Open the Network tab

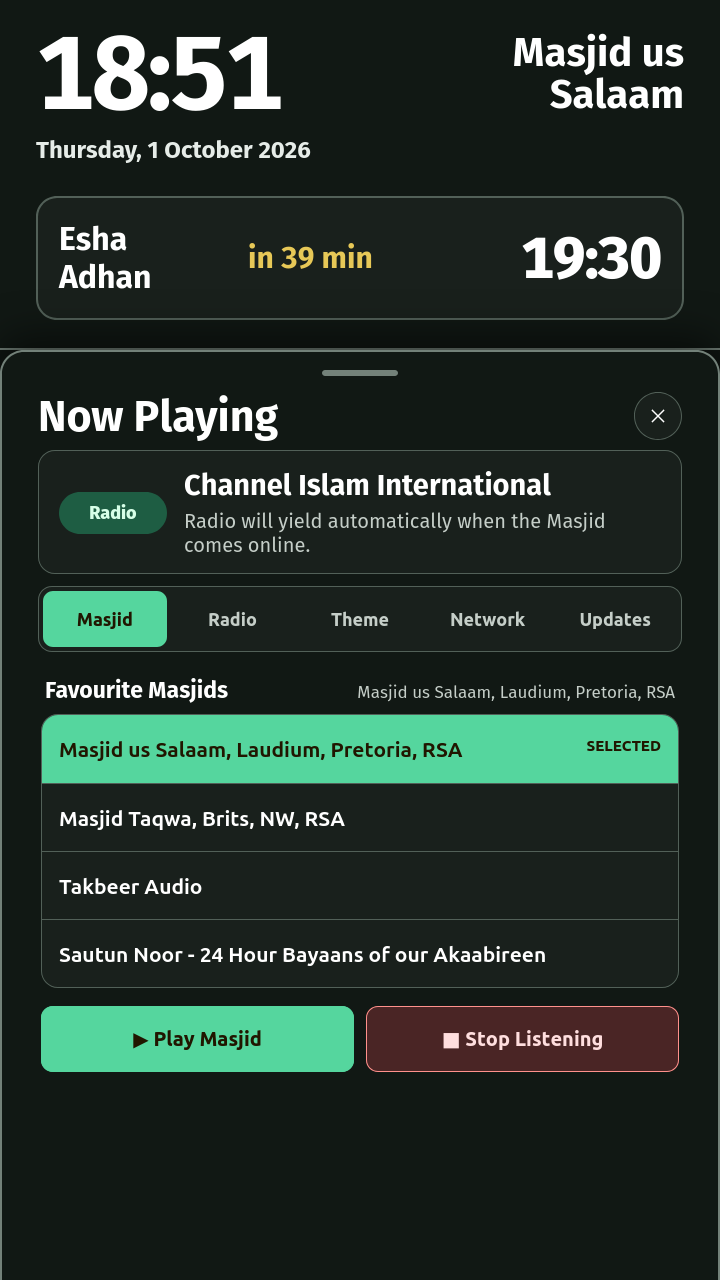(487, 619)
